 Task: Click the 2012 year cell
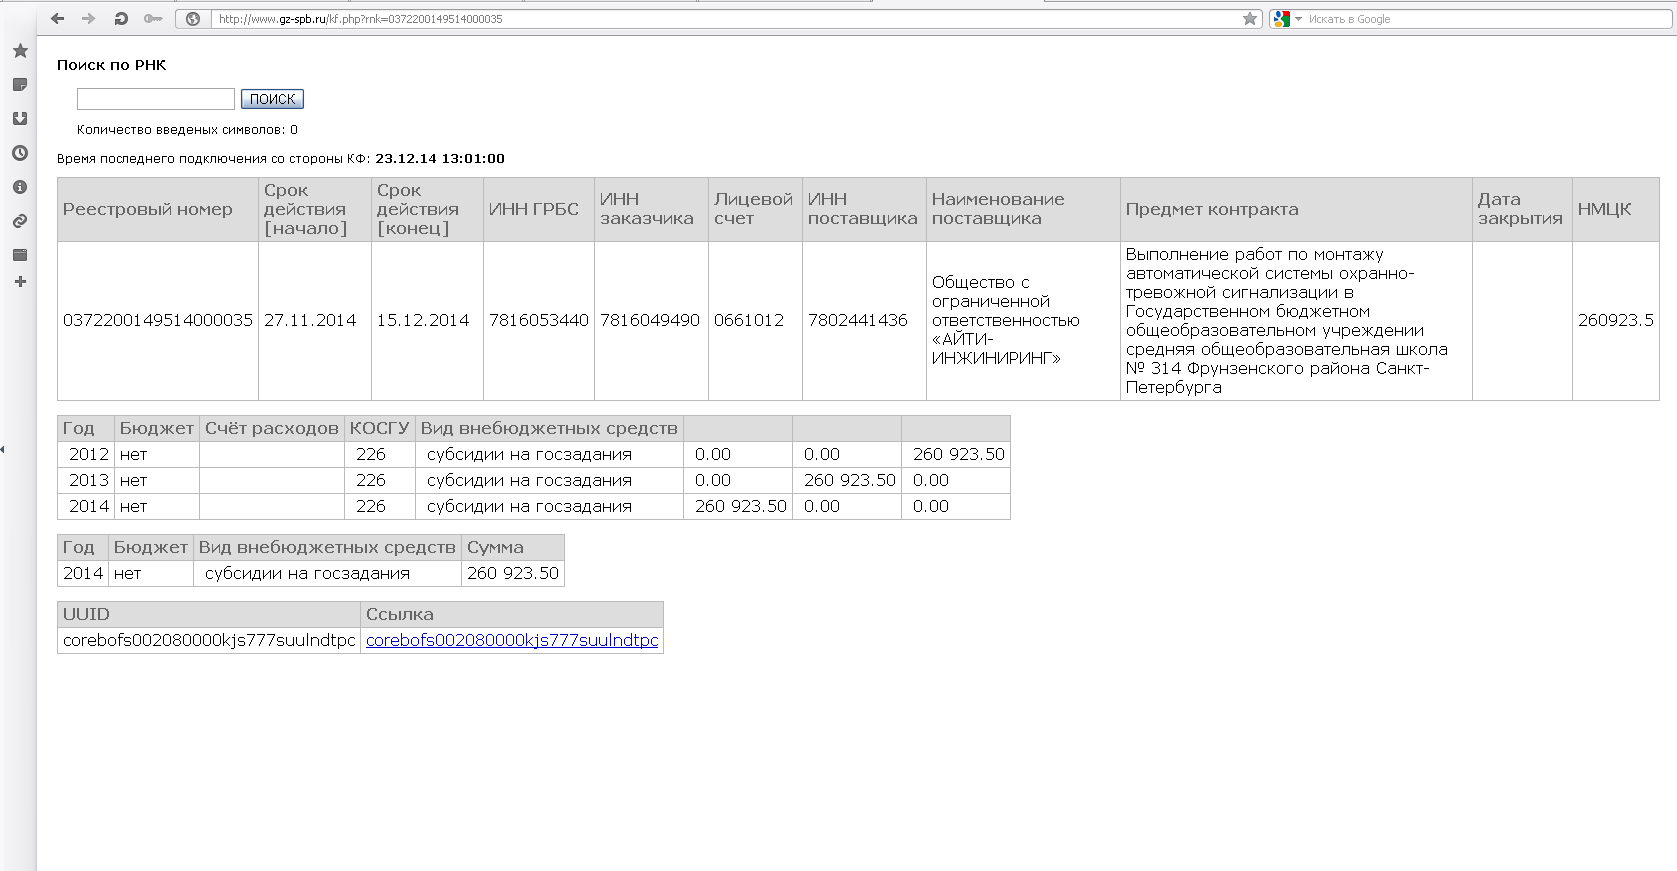pos(86,454)
